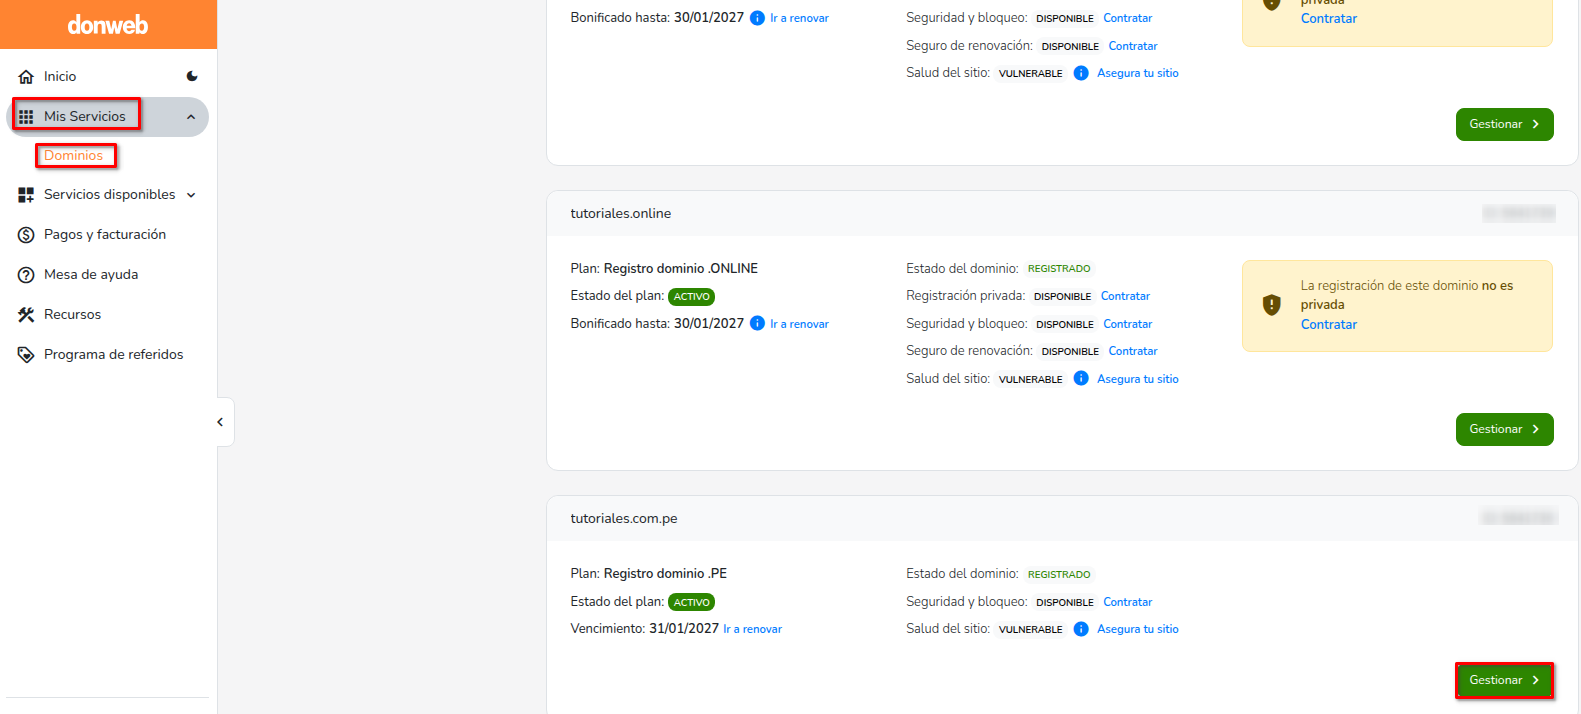Collapse the Mis Servicios menu chevron
The width and height of the screenshot is (1581, 714).
[x=191, y=117]
